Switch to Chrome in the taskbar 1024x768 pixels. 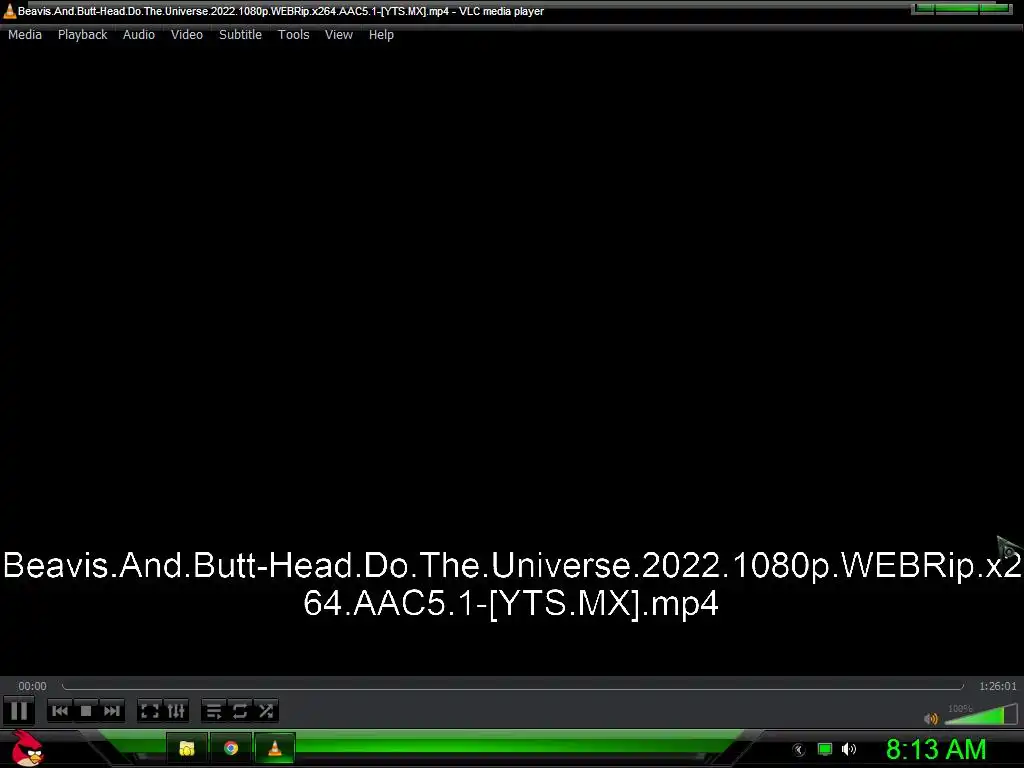point(231,748)
